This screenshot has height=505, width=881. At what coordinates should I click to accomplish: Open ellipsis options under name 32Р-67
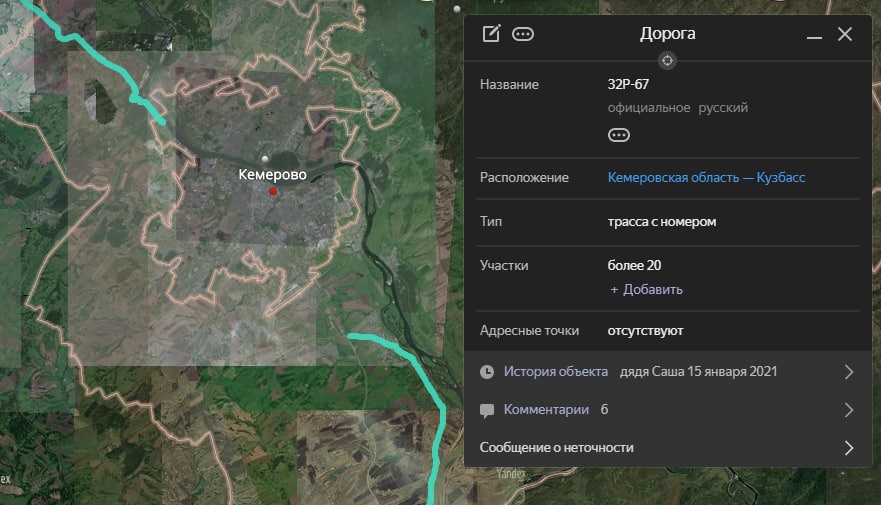tap(619, 135)
